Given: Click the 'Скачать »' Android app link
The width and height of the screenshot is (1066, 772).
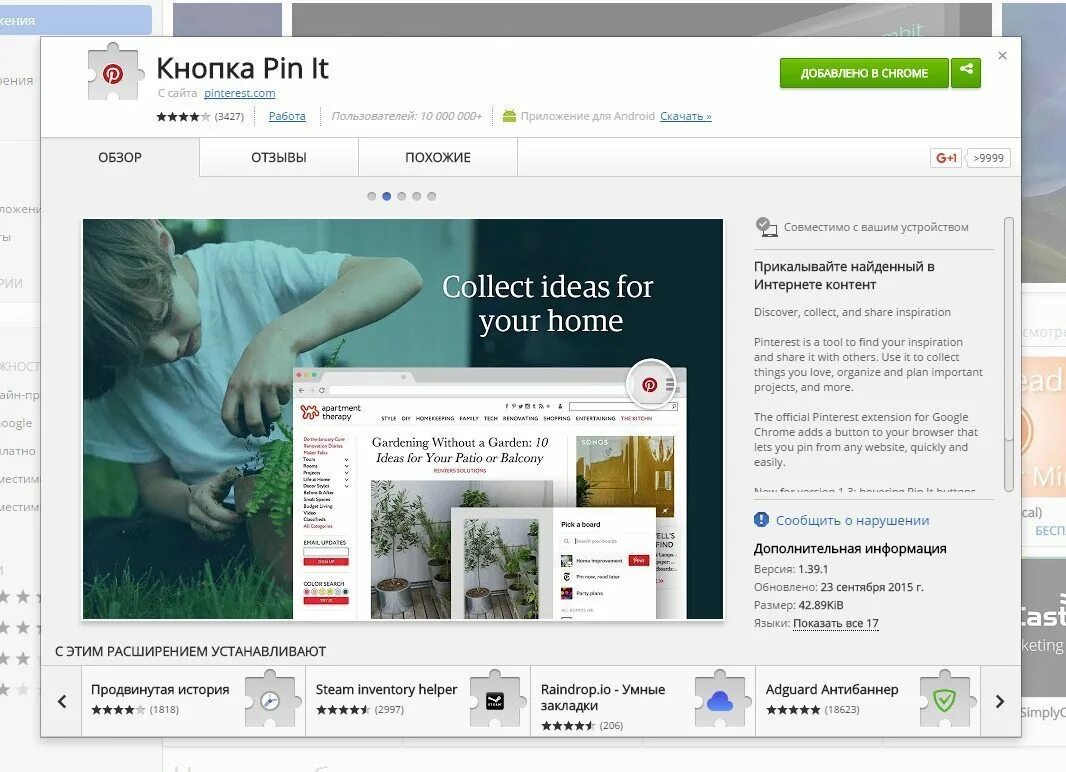Looking at the screenshot, I should [x=685, y=116].
